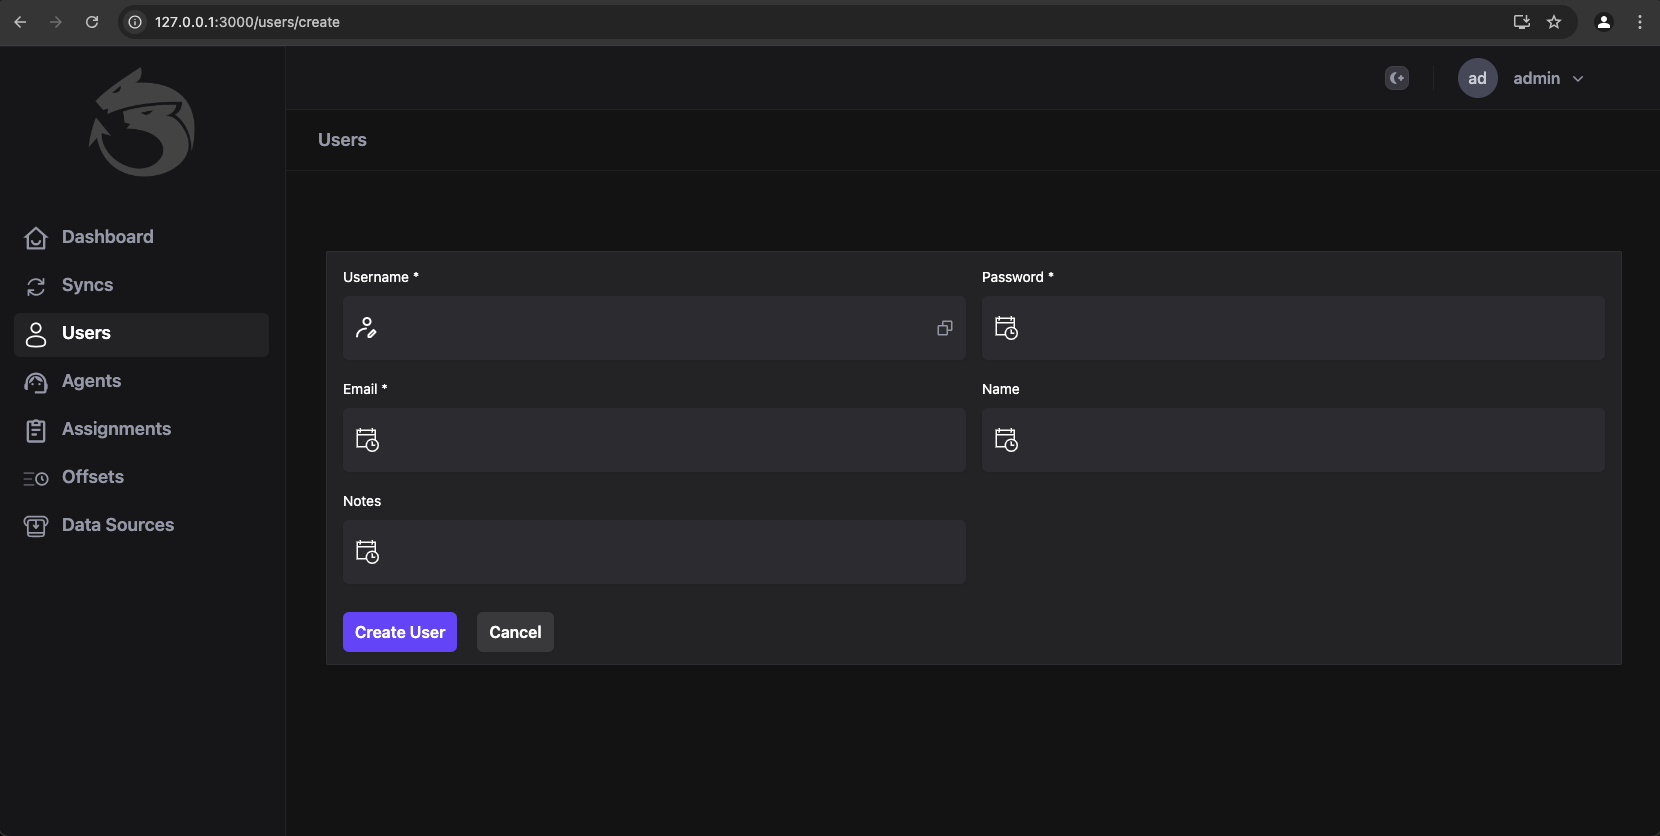Click the 'ad' user avatar
1660x836 pixels.
tap(1477, 78)
